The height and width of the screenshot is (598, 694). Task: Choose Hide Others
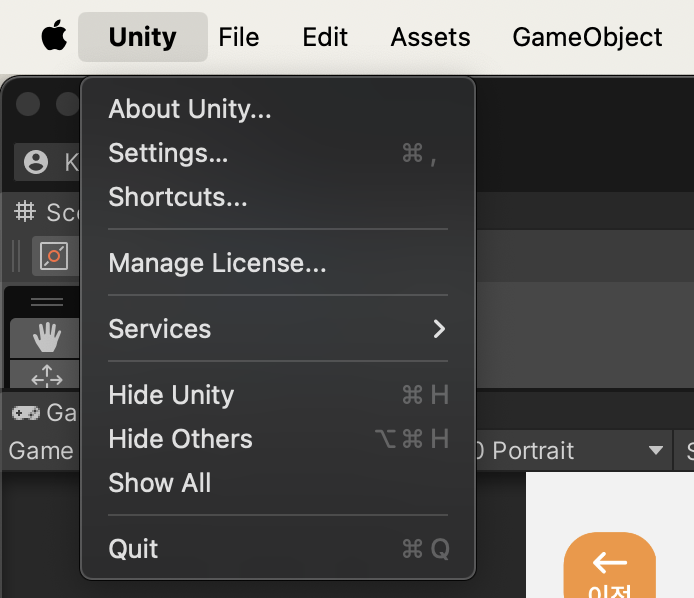[x=278, y=439]
